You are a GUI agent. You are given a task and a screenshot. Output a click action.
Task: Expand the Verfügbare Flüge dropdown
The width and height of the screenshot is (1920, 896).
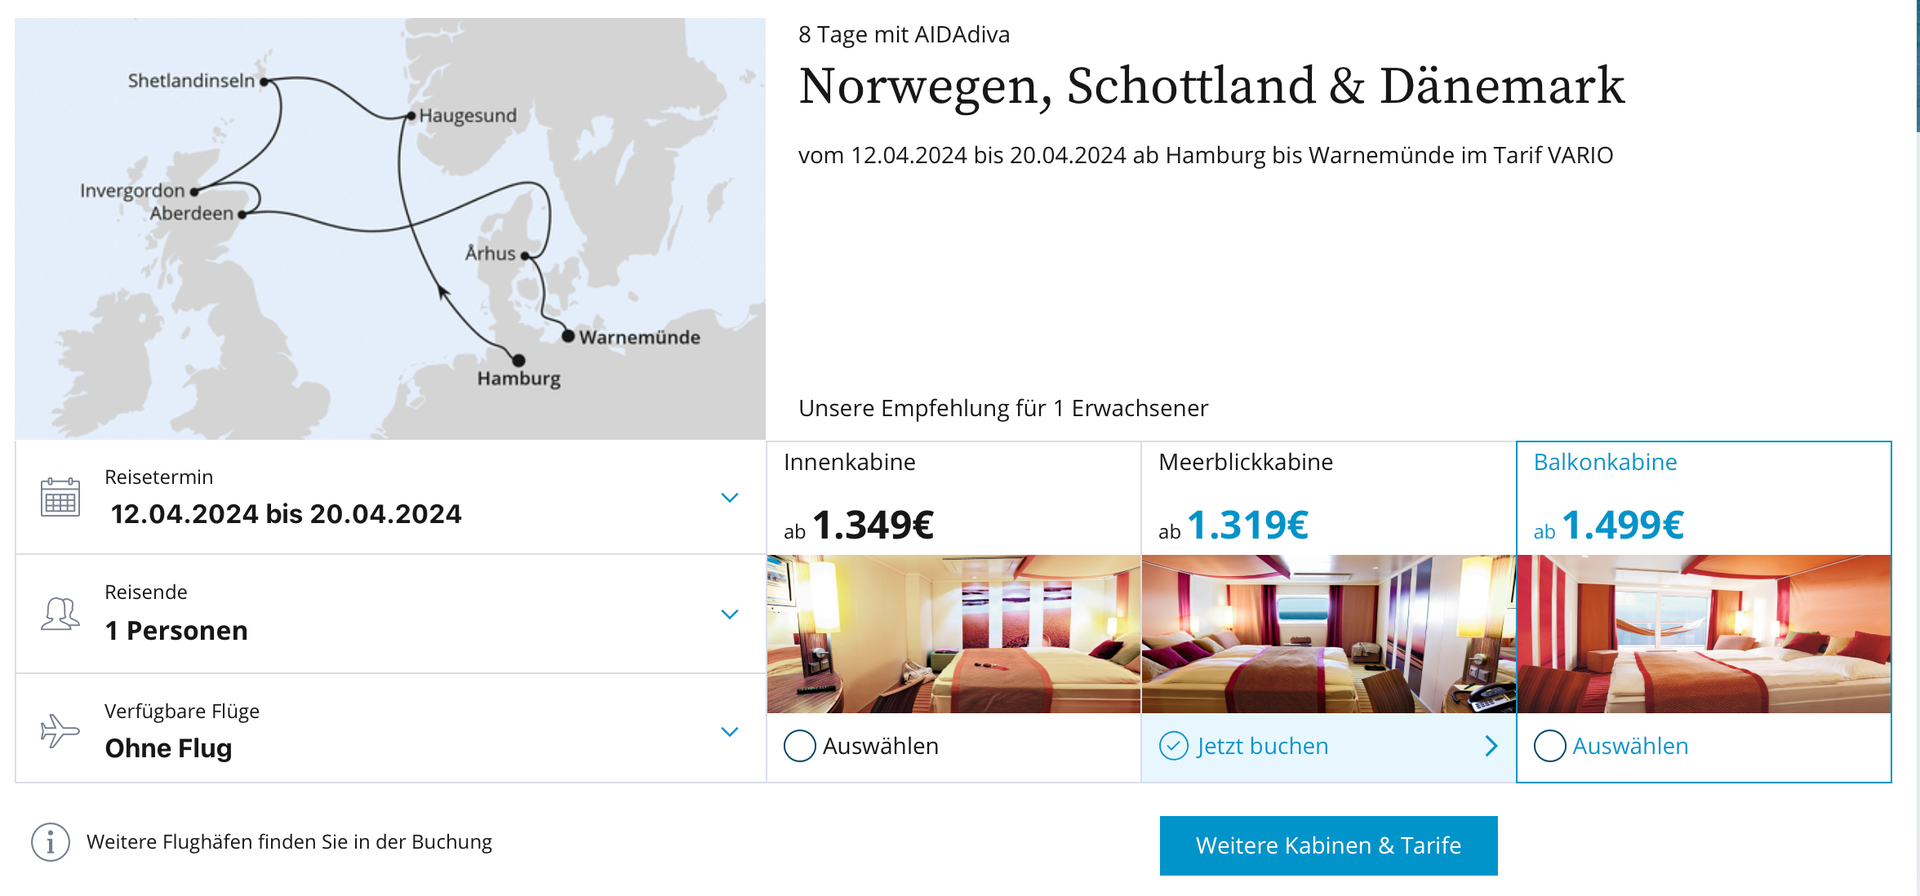point(391,729)
